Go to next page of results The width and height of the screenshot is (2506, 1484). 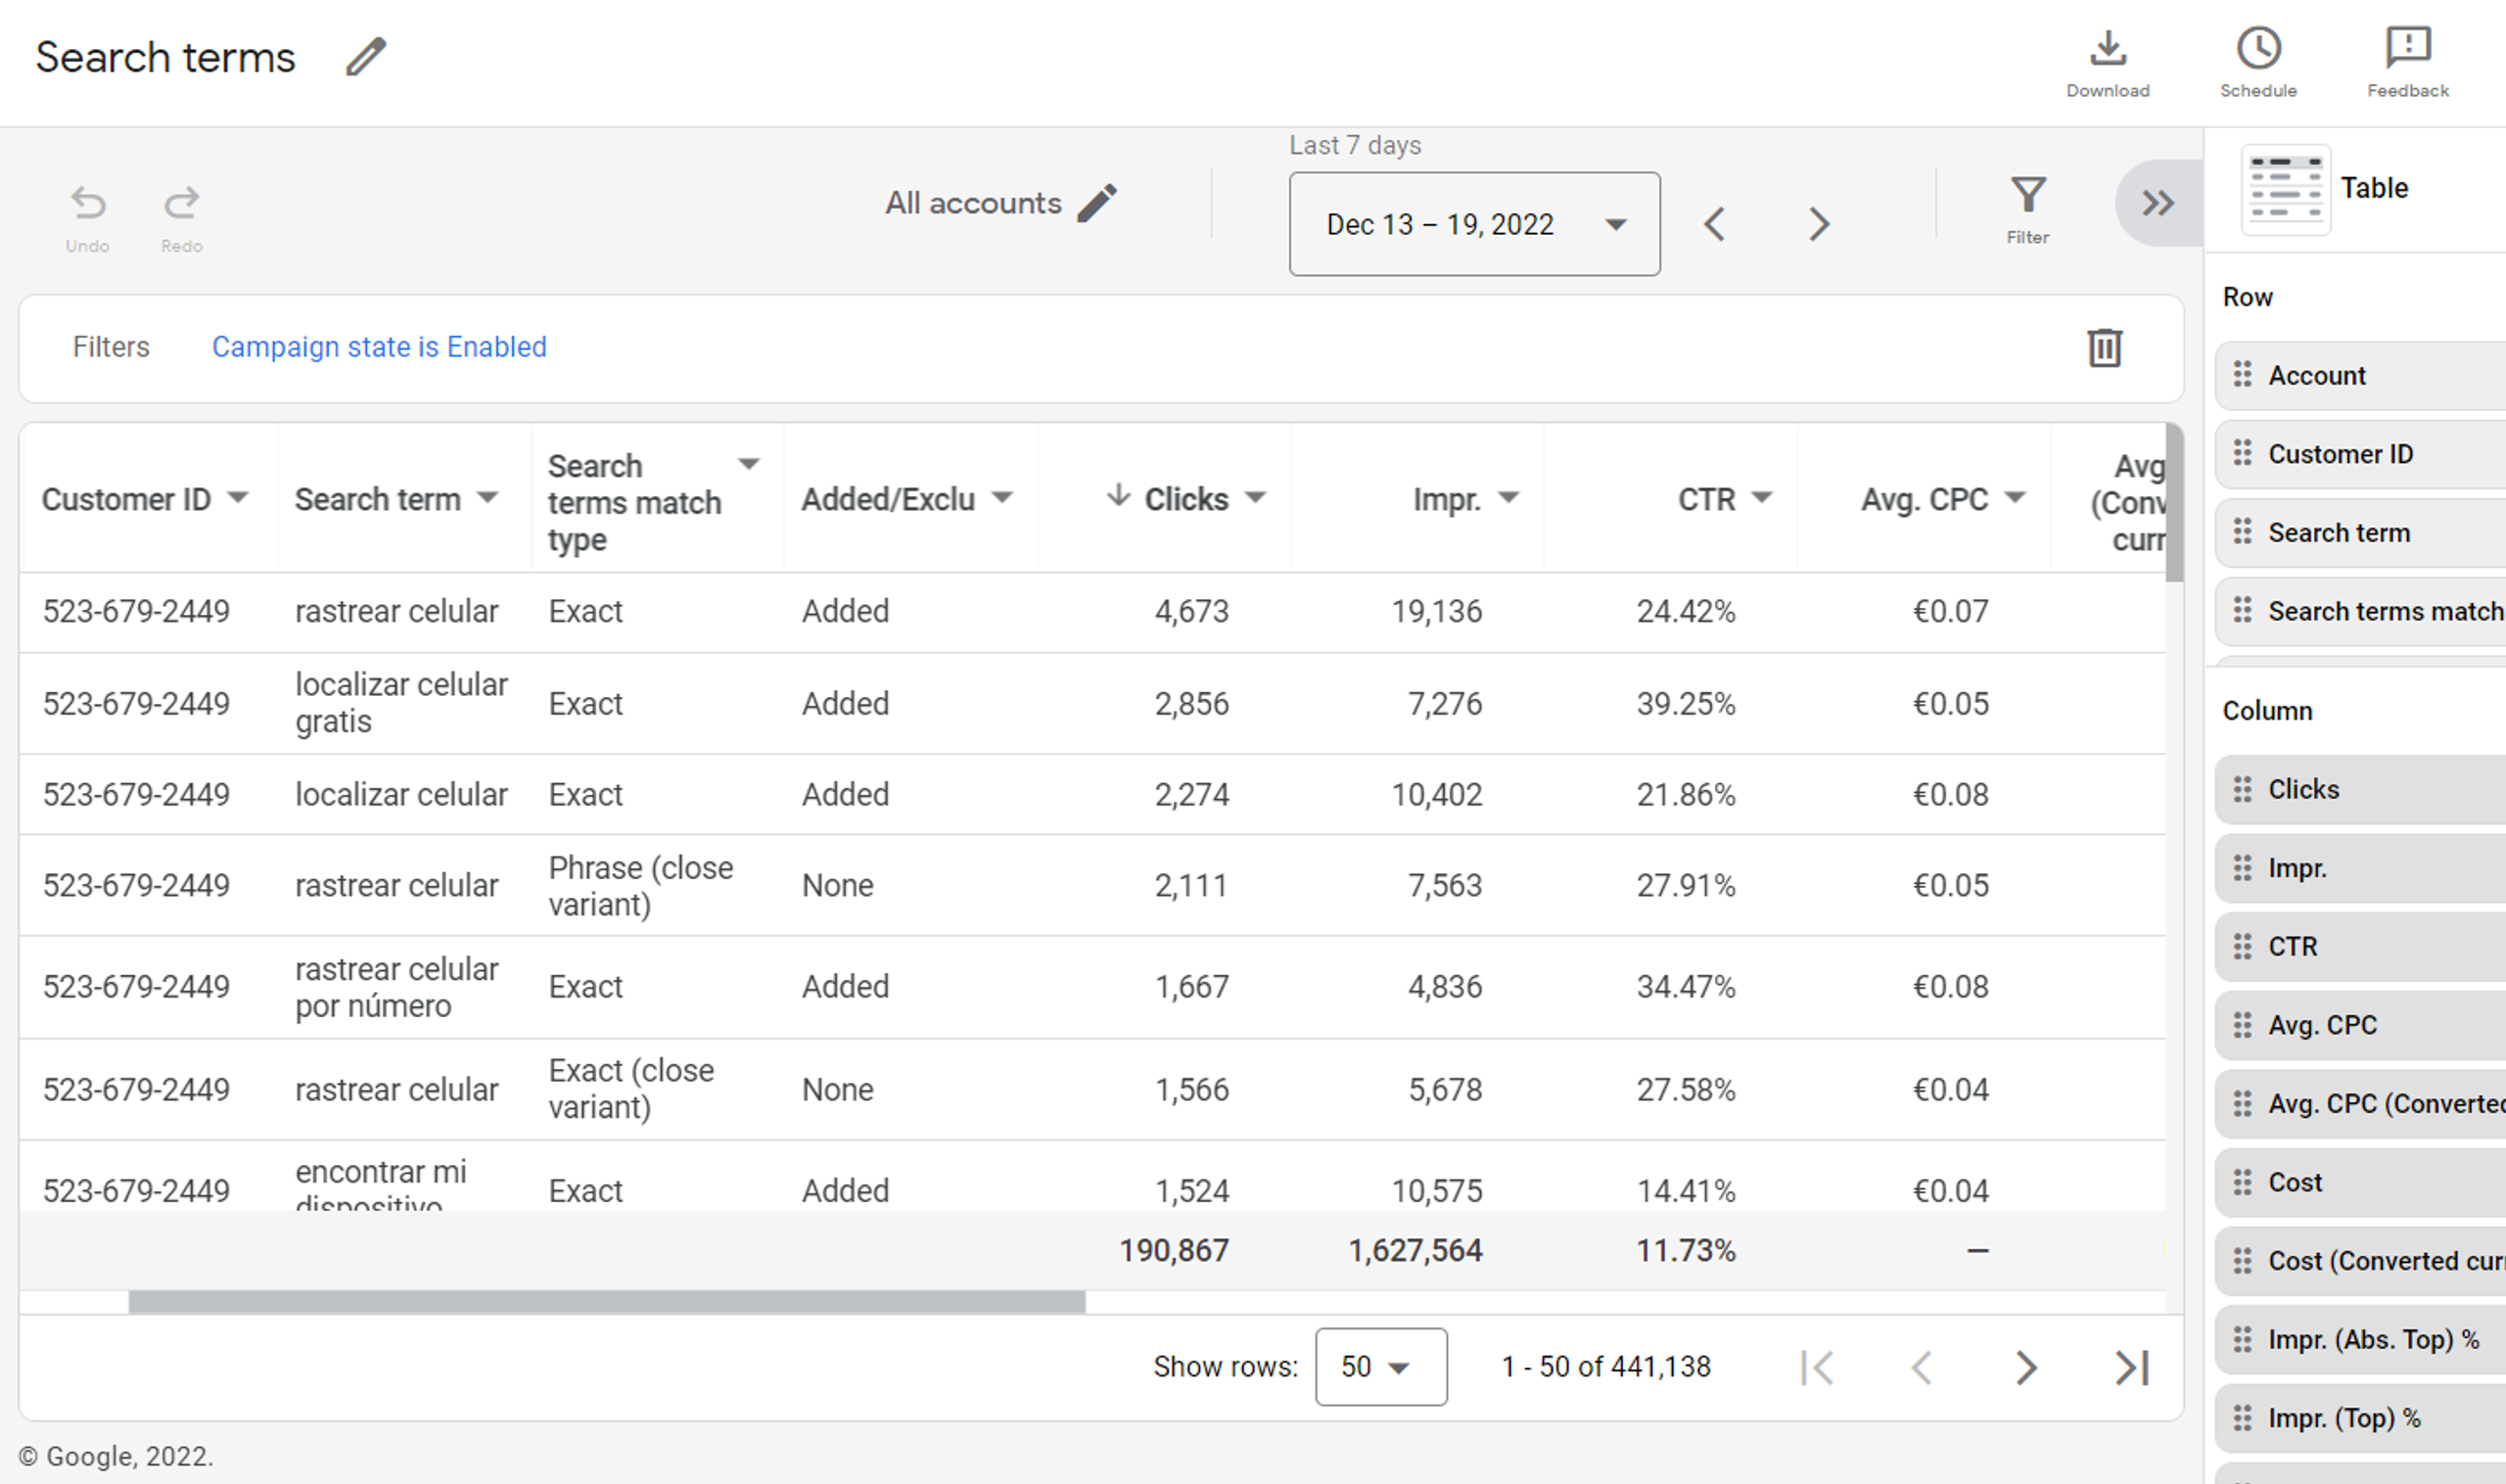[x=2025, y=1367]
